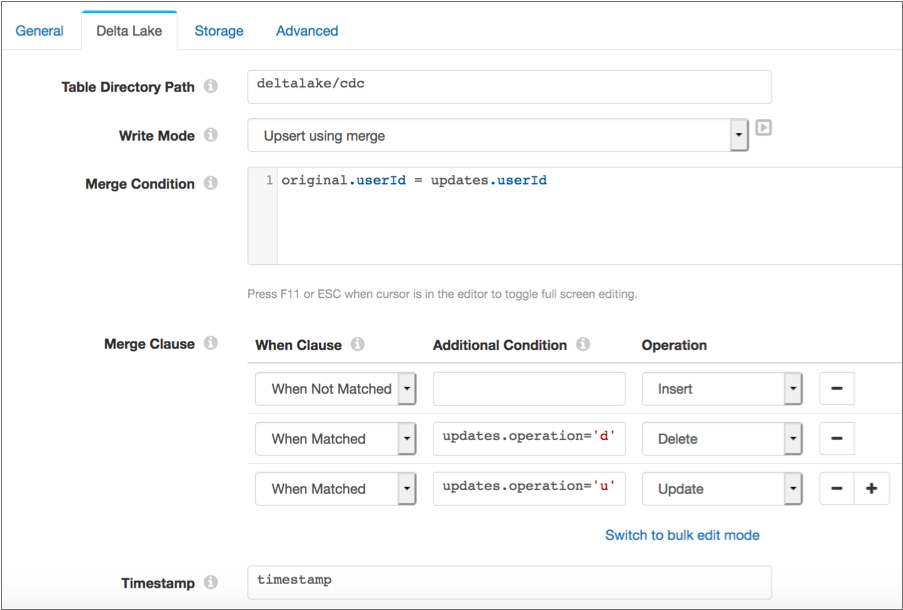The width and height of the screenshot is (903, 610).
Task: Open the Update operation dropdown
Action: point(722,488)
